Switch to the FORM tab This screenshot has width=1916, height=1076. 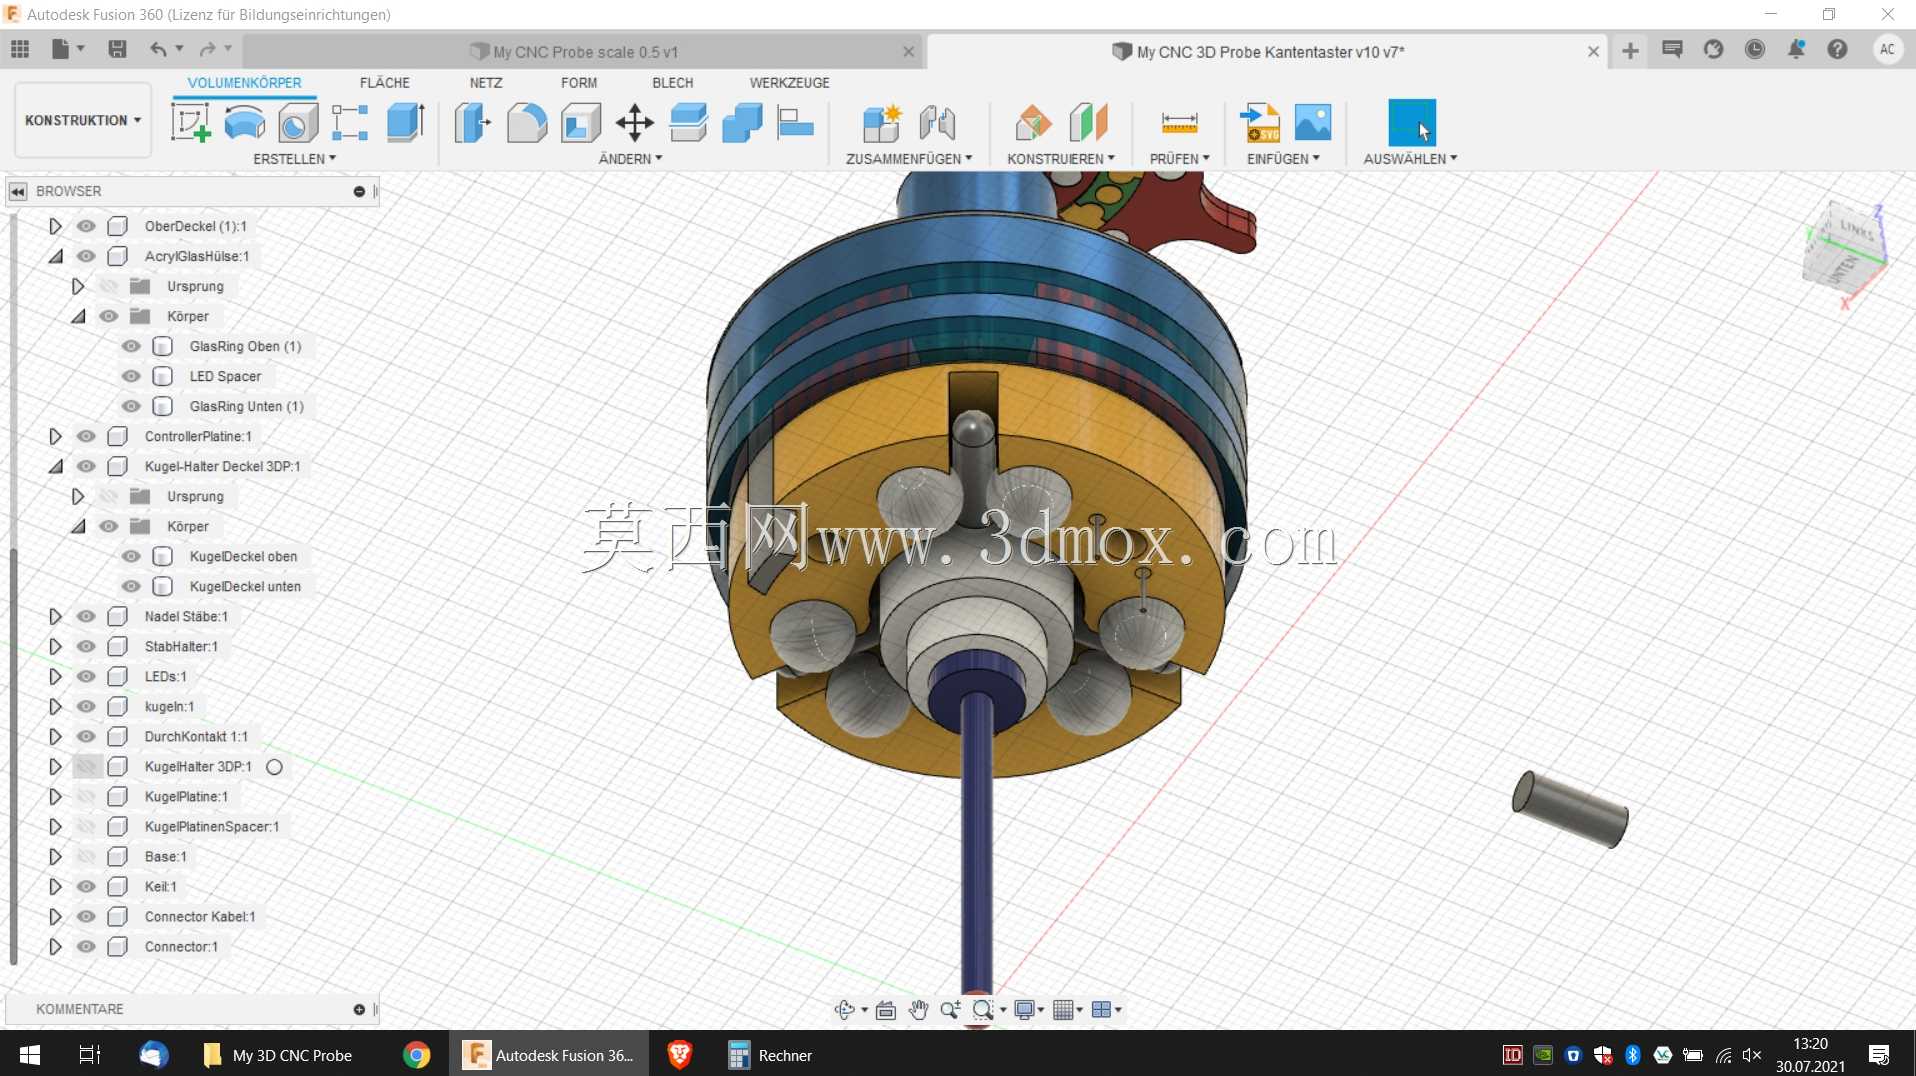coord(579,83)
